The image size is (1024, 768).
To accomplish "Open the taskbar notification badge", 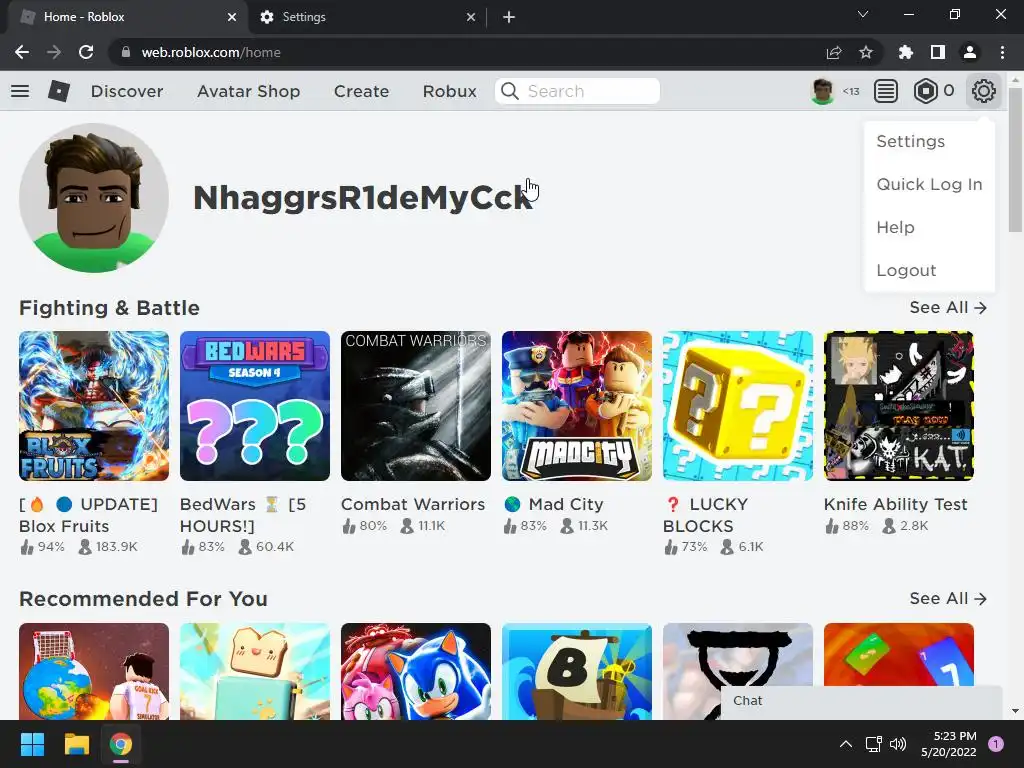I will point(996,744).
